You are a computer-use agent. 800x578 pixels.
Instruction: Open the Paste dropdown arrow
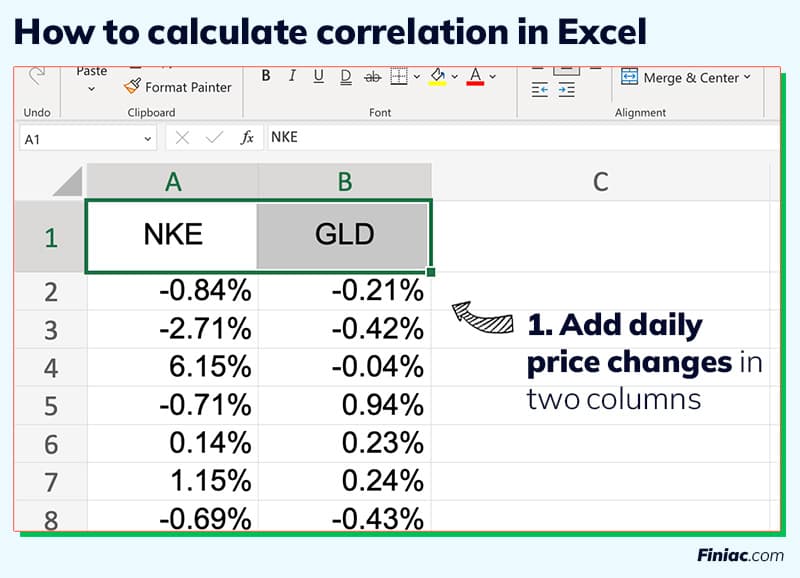pos(90,88)
